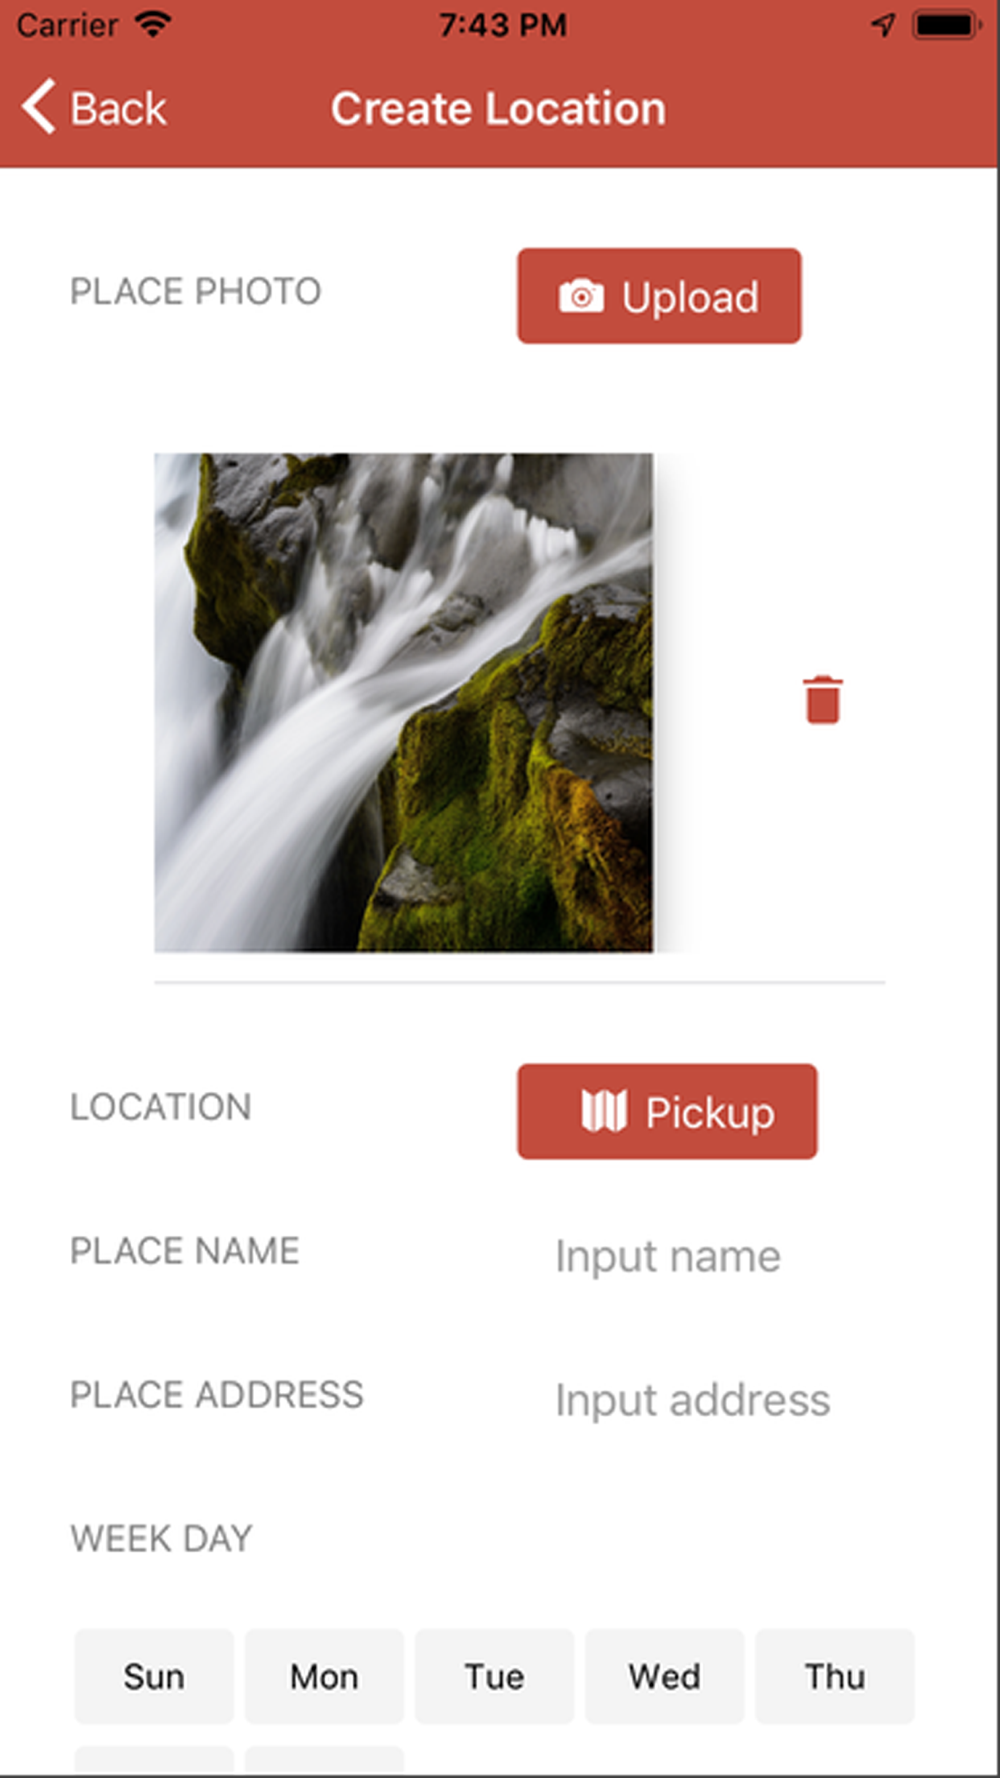Toggle the Sun weekday option
Viewport: 1000px width, 1778px height.
(154, 1676)
